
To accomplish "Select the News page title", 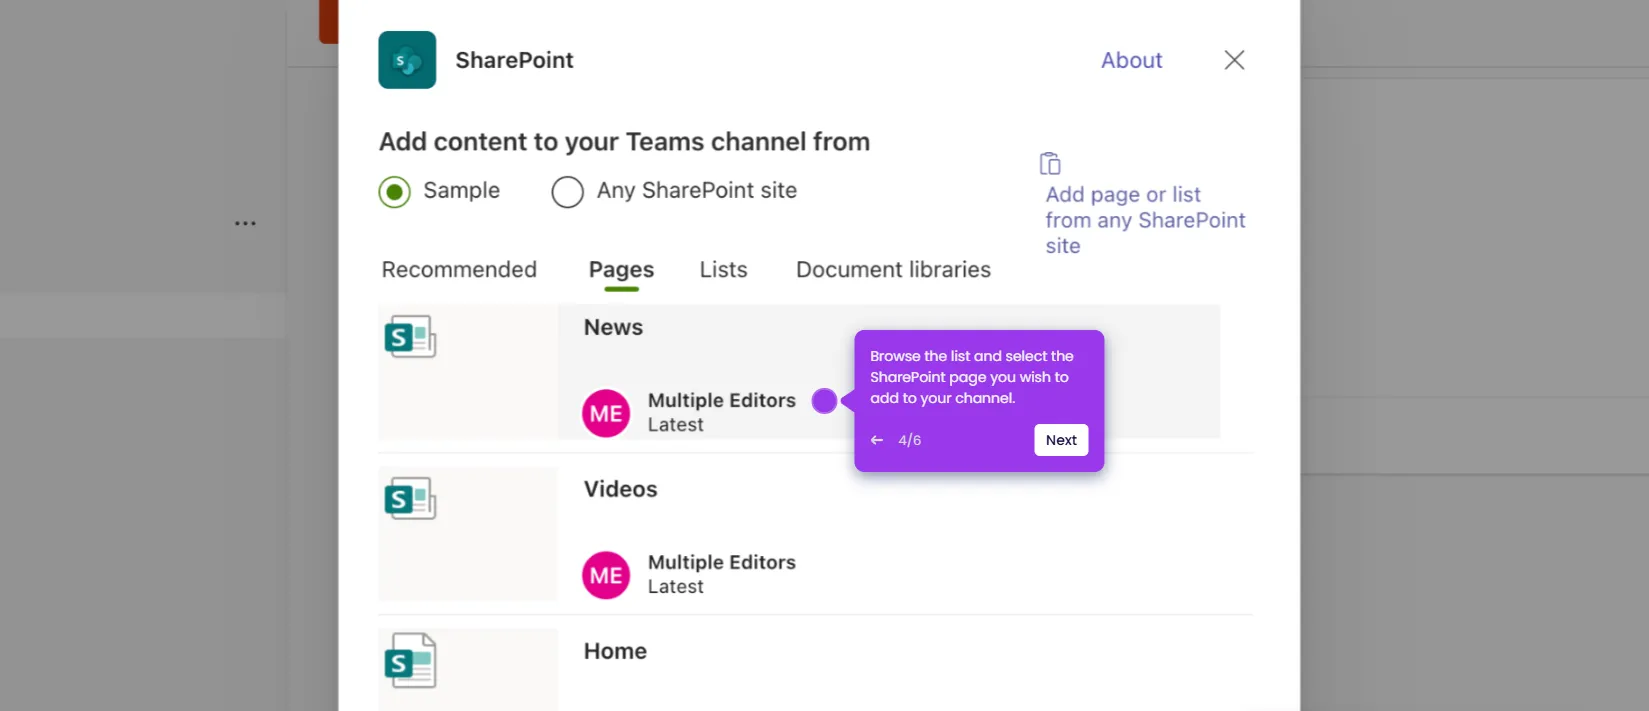I will pyautogui.click(x=613, y=328).
